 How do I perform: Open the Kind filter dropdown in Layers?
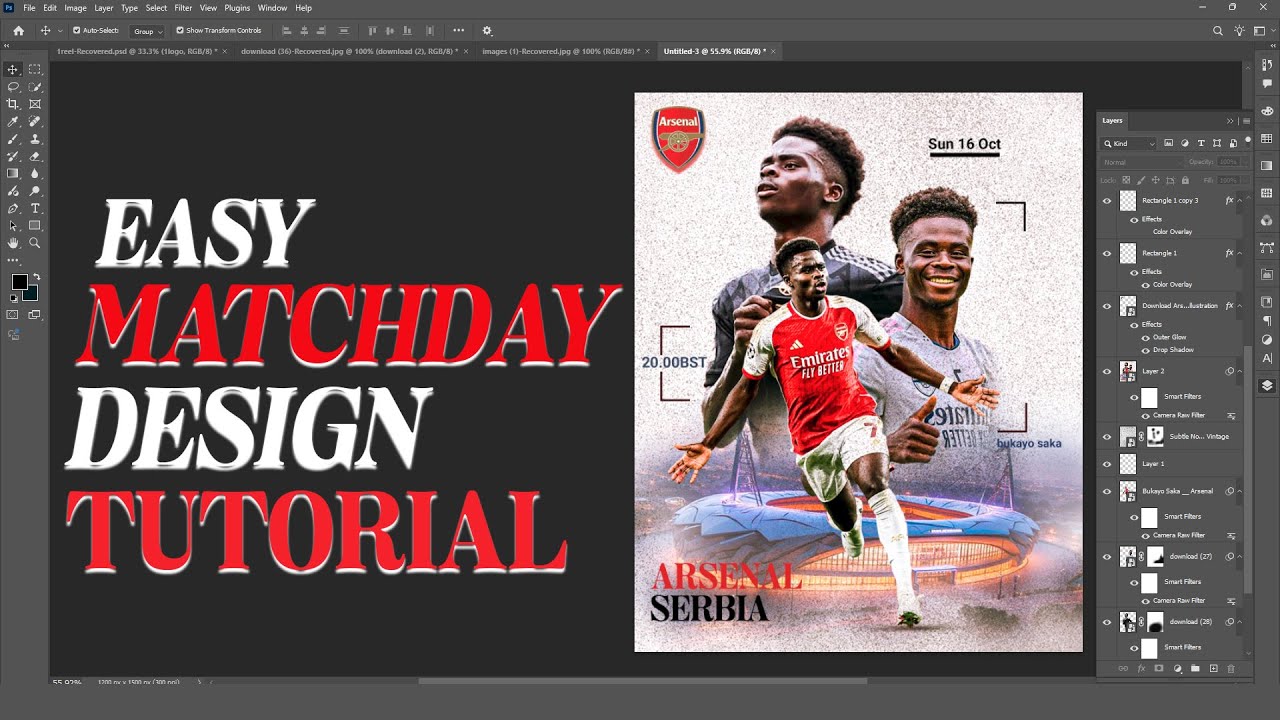coord(1129,144)
